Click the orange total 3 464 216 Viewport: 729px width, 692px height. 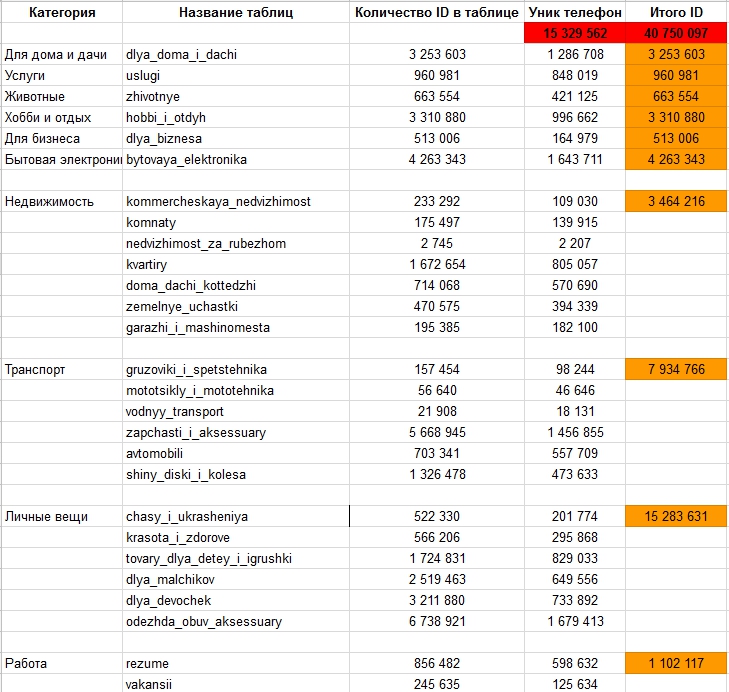tap(676, 201)
